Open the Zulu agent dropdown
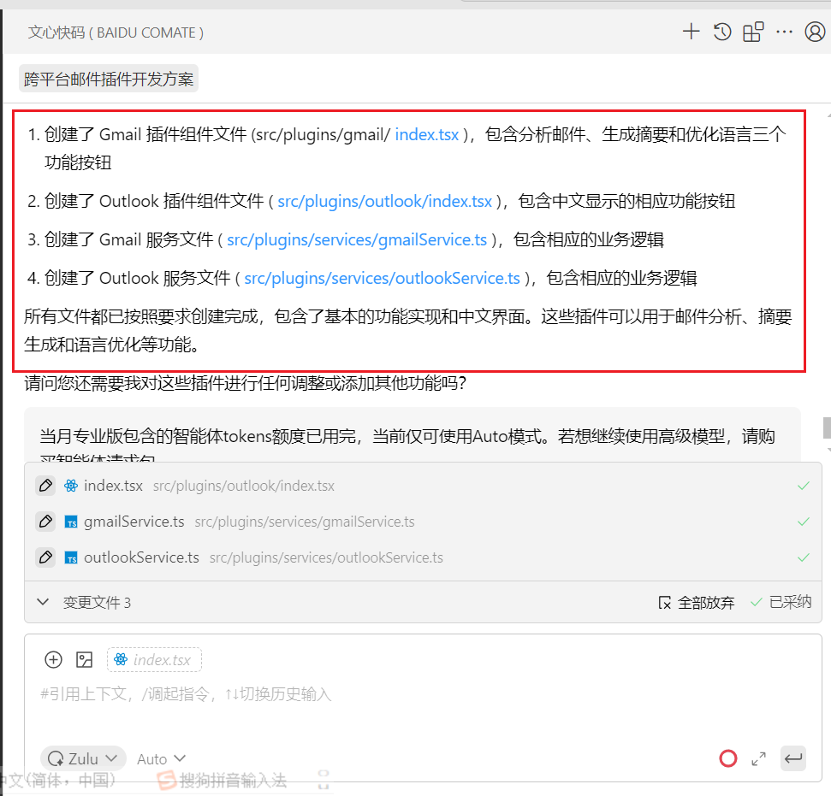 (x=83, y=758)
